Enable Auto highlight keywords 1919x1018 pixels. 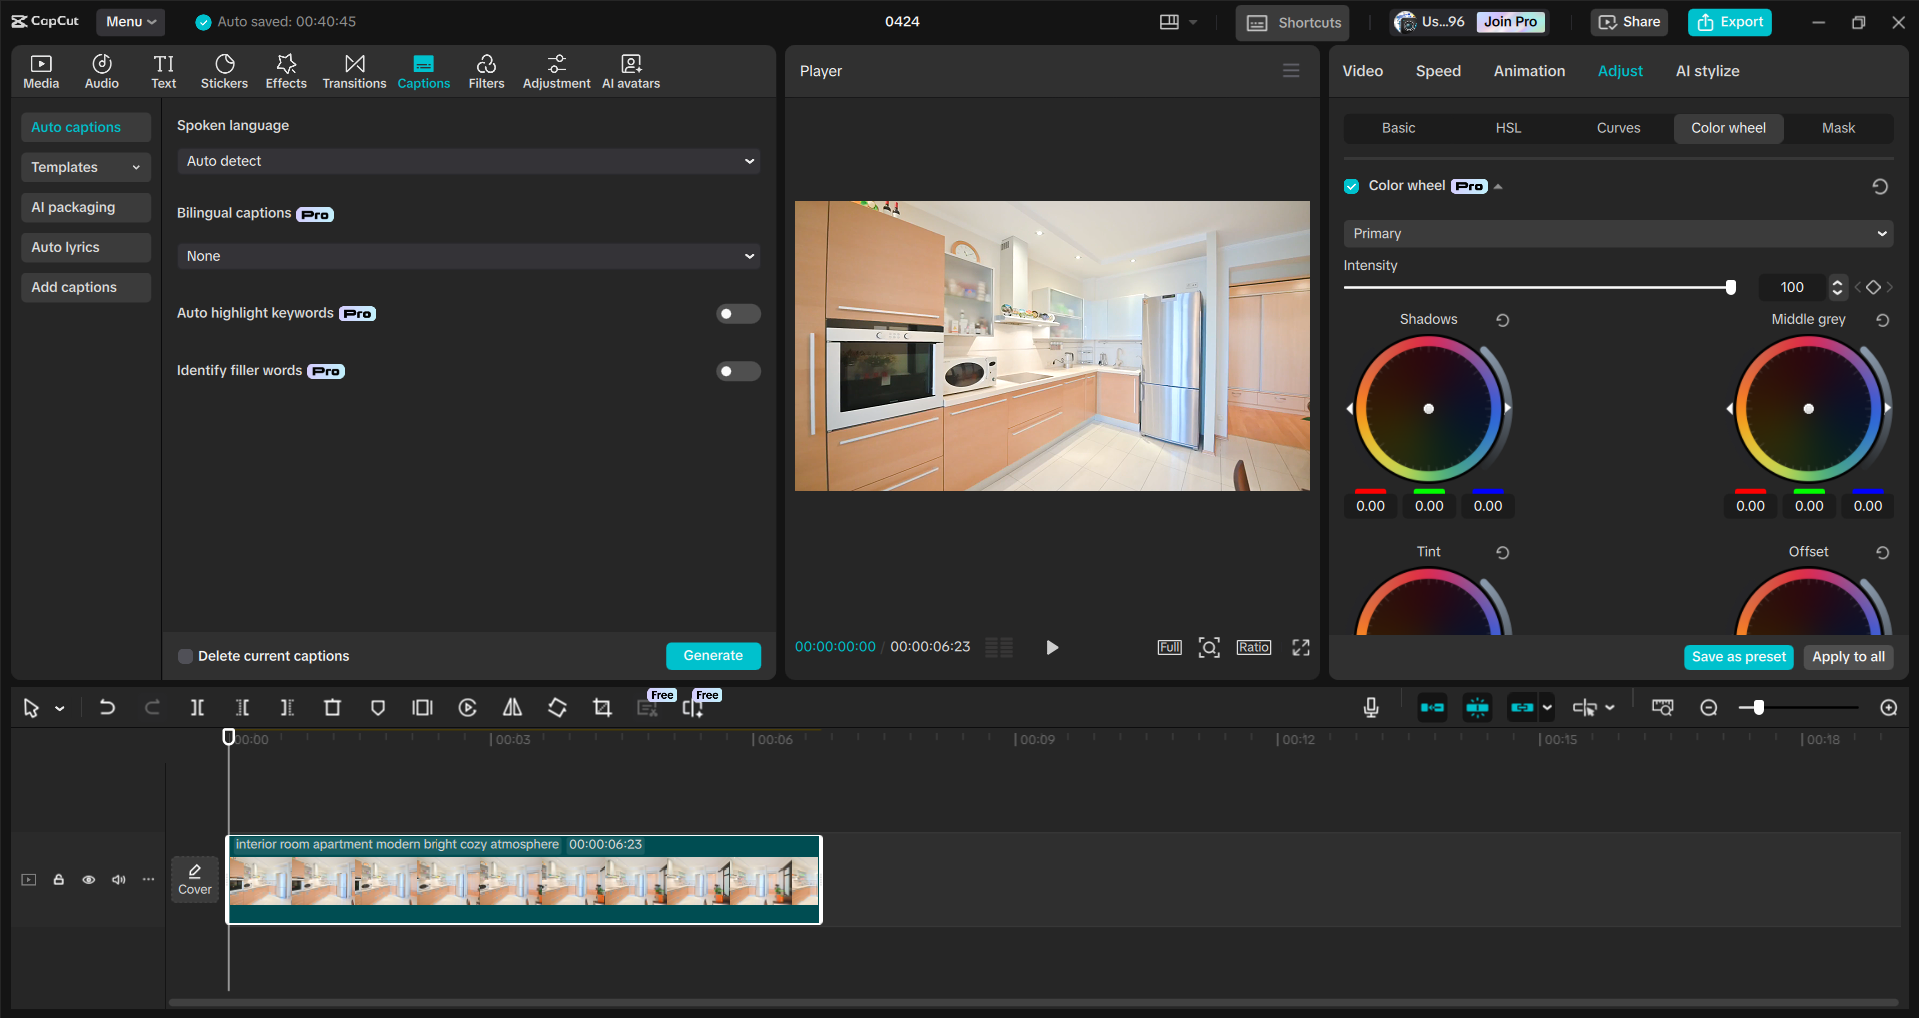[x=737, y=313]
